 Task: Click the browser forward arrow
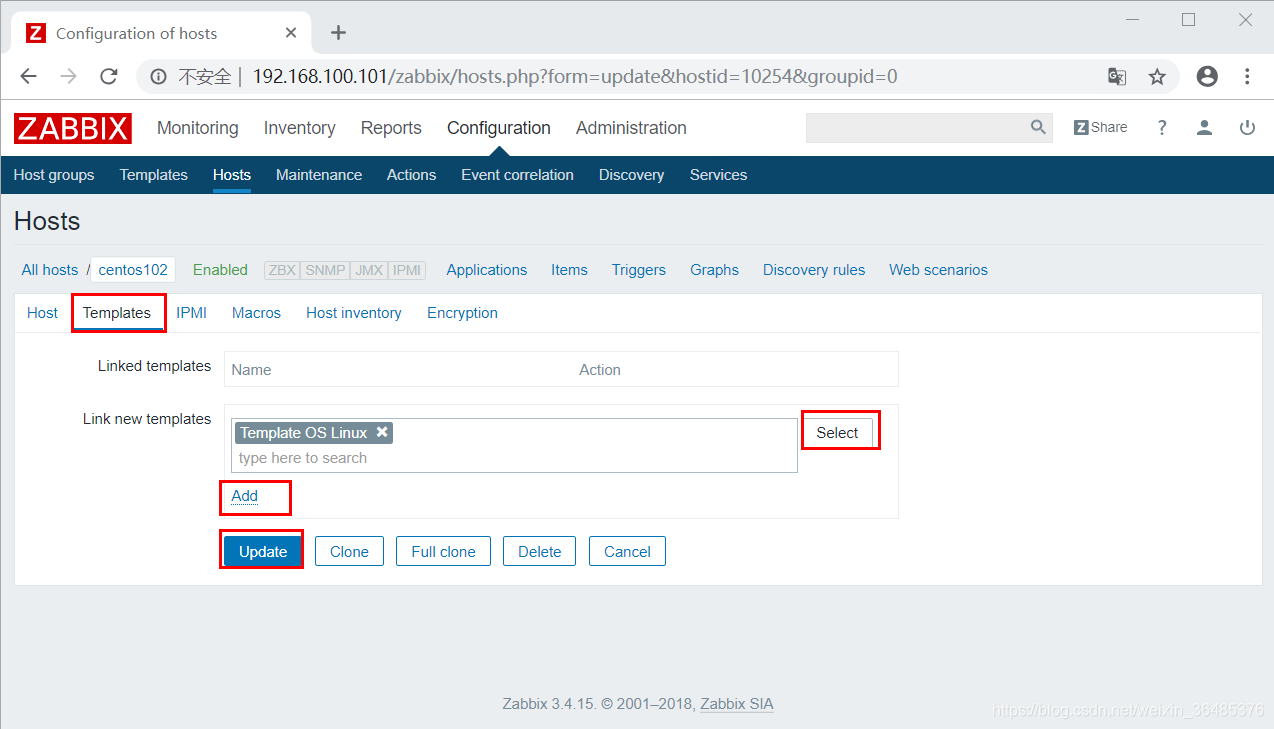pos(68,76)
